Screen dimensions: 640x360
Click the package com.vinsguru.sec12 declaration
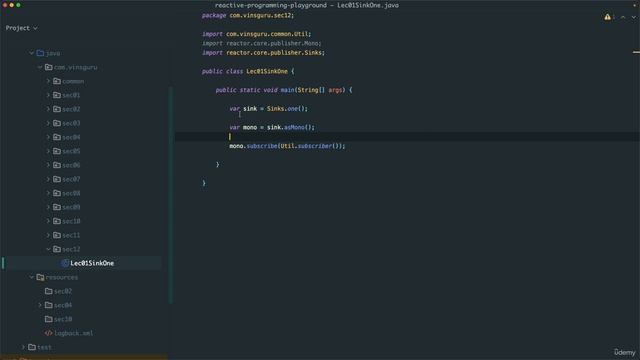(248, 16)
